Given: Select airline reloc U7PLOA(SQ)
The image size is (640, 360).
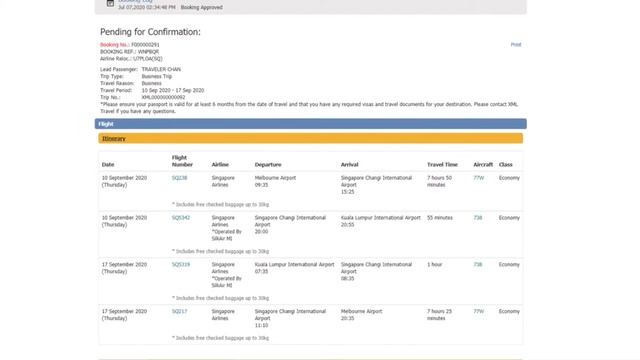Looking at the screenshot, I should 148,59.
